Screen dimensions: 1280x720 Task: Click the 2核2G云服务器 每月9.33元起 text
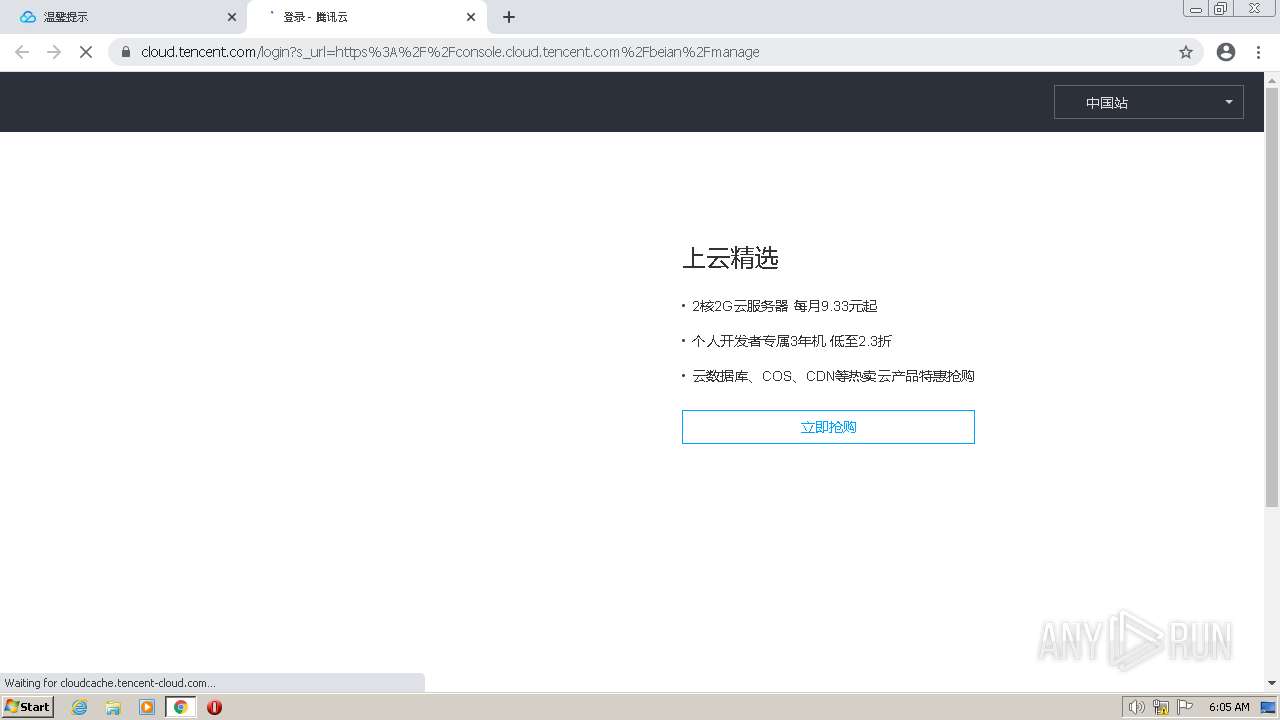pos(784,306)
